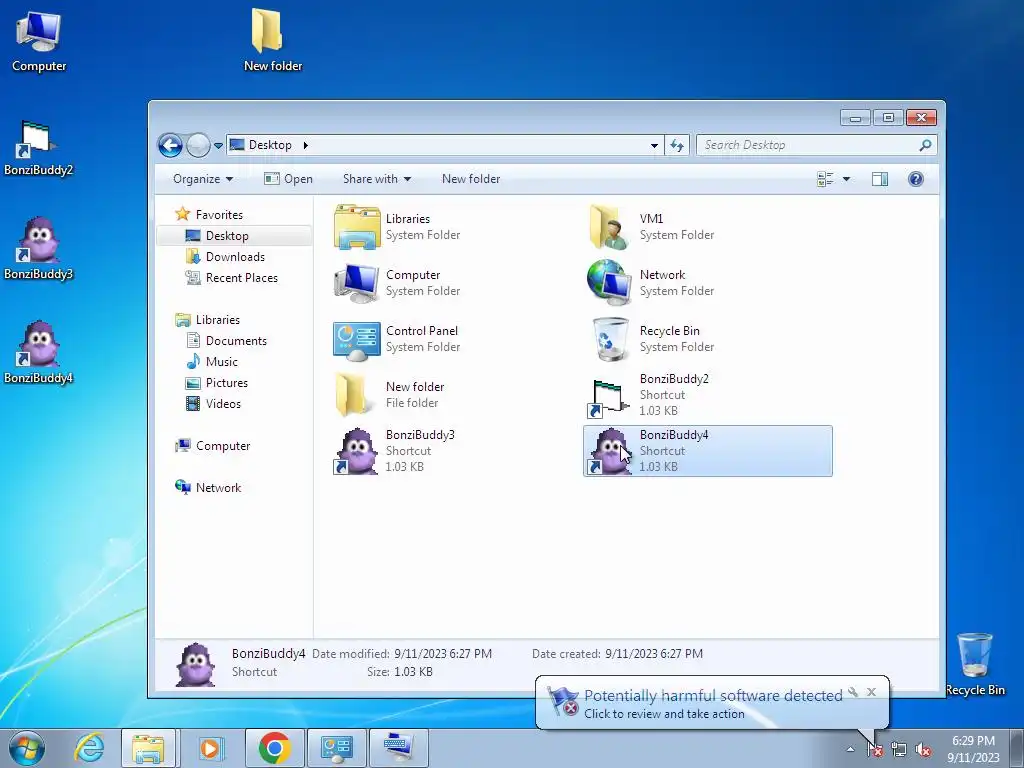Screen dimensions: 1024x768
Task: Open notification options wrench icon
Action: tap(853, 692)
